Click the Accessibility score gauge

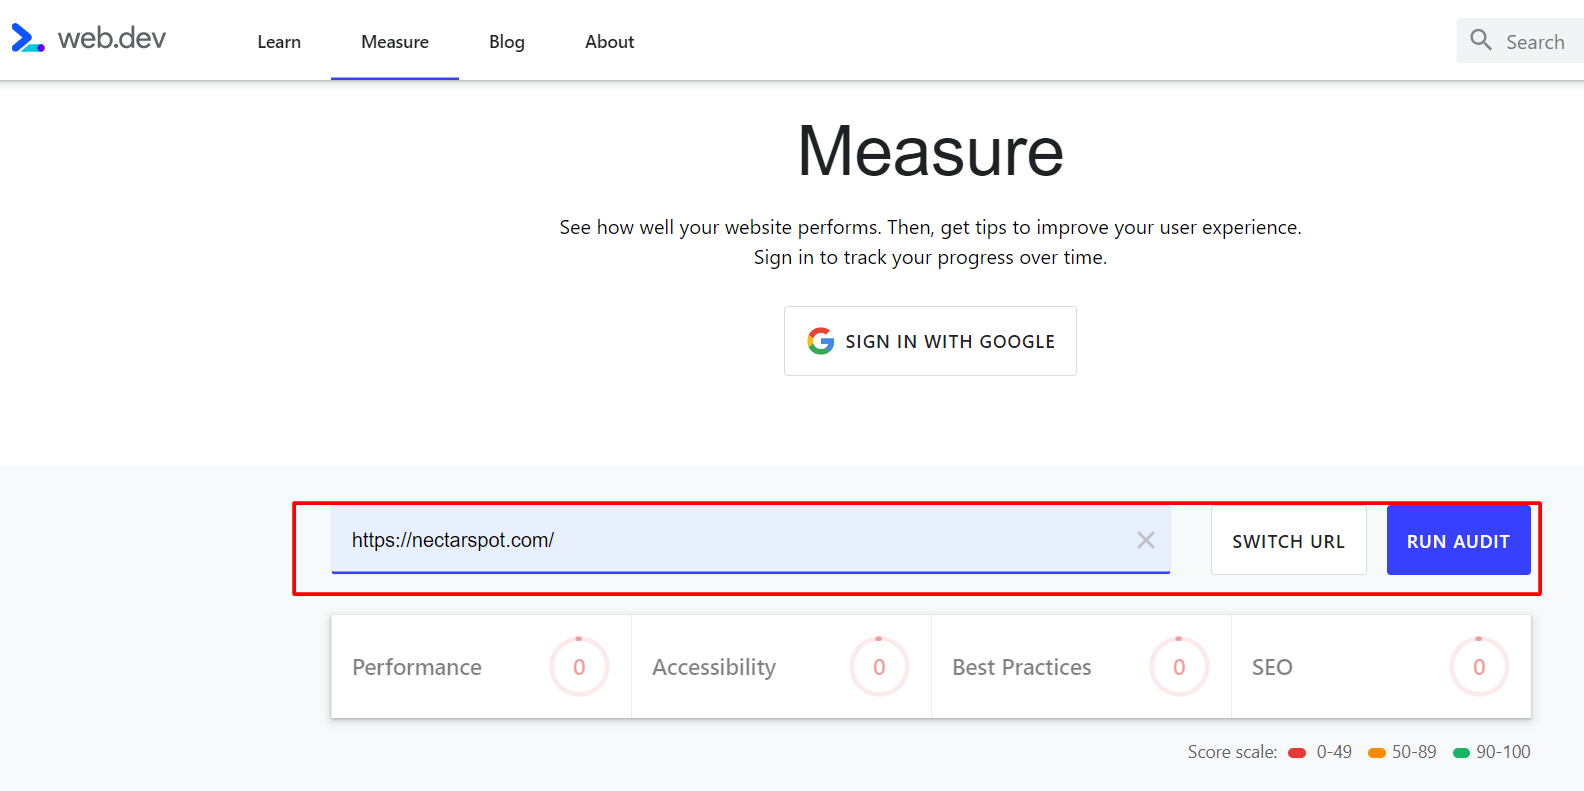point(879,667)
